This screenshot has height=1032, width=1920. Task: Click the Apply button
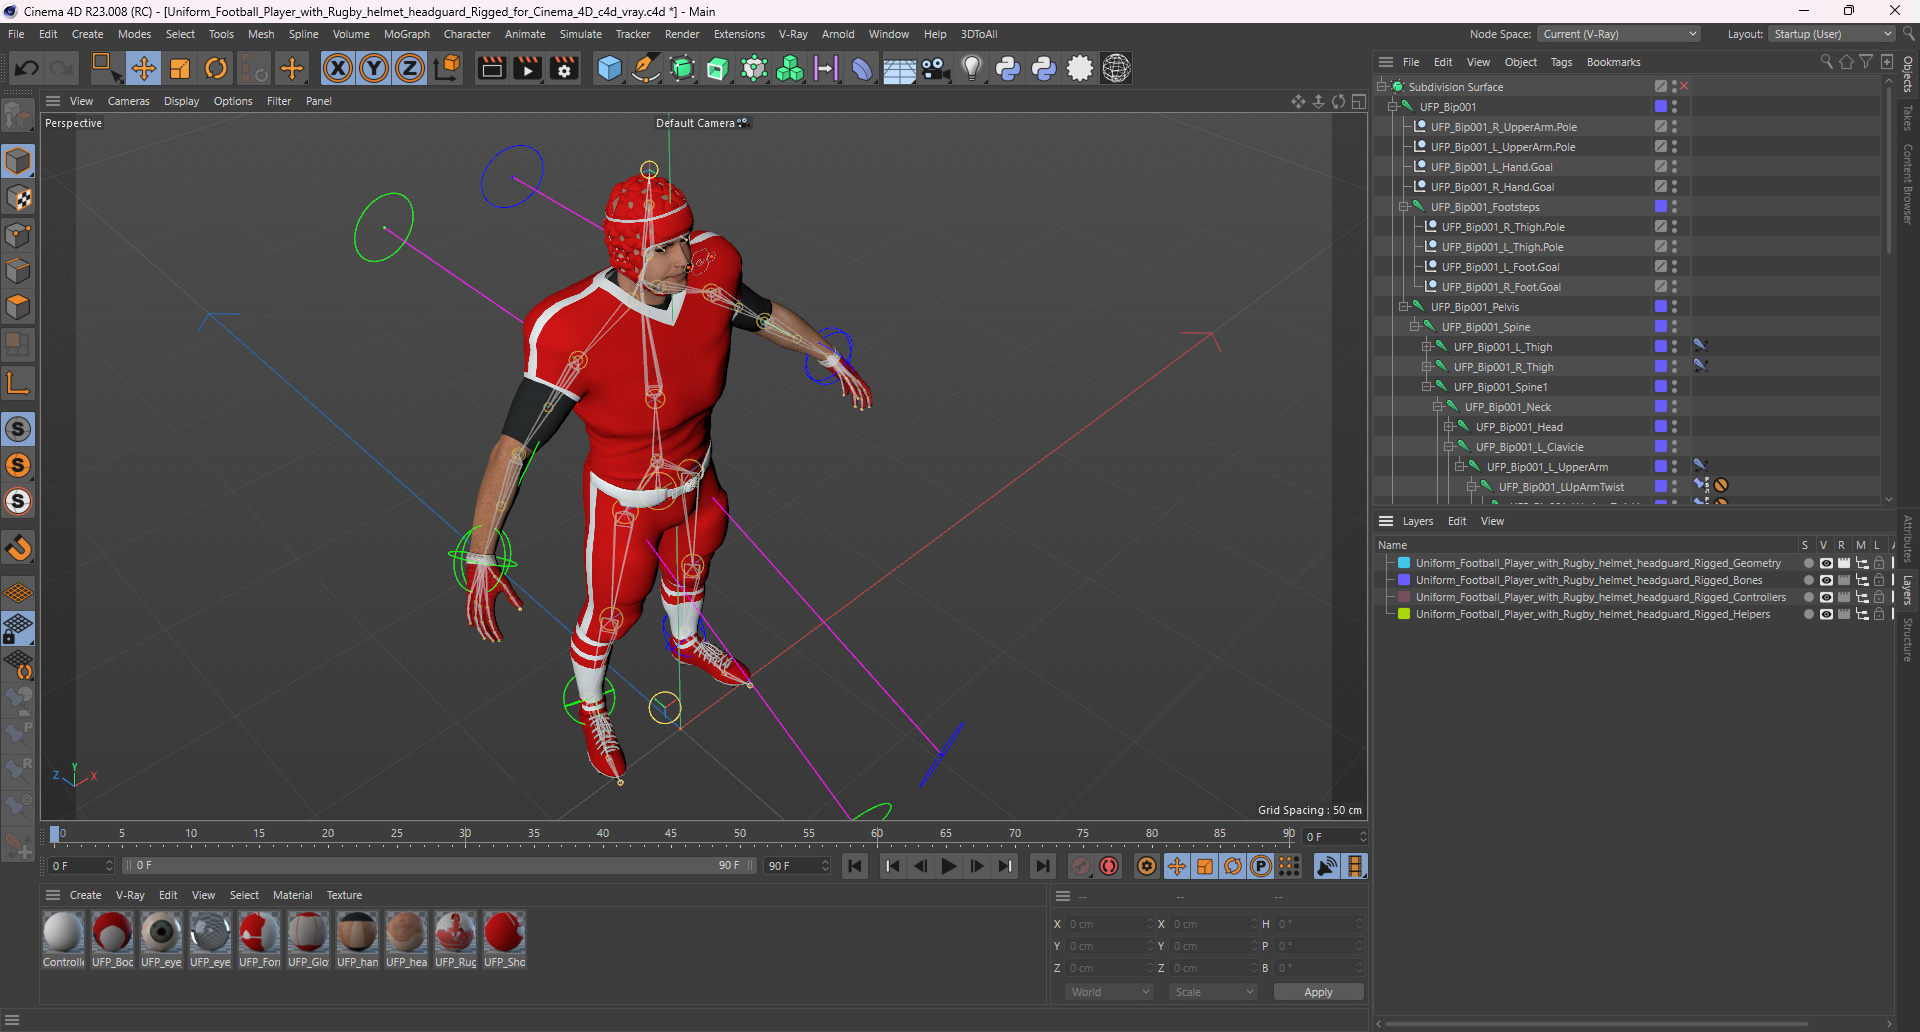[x=1318, y=992]
